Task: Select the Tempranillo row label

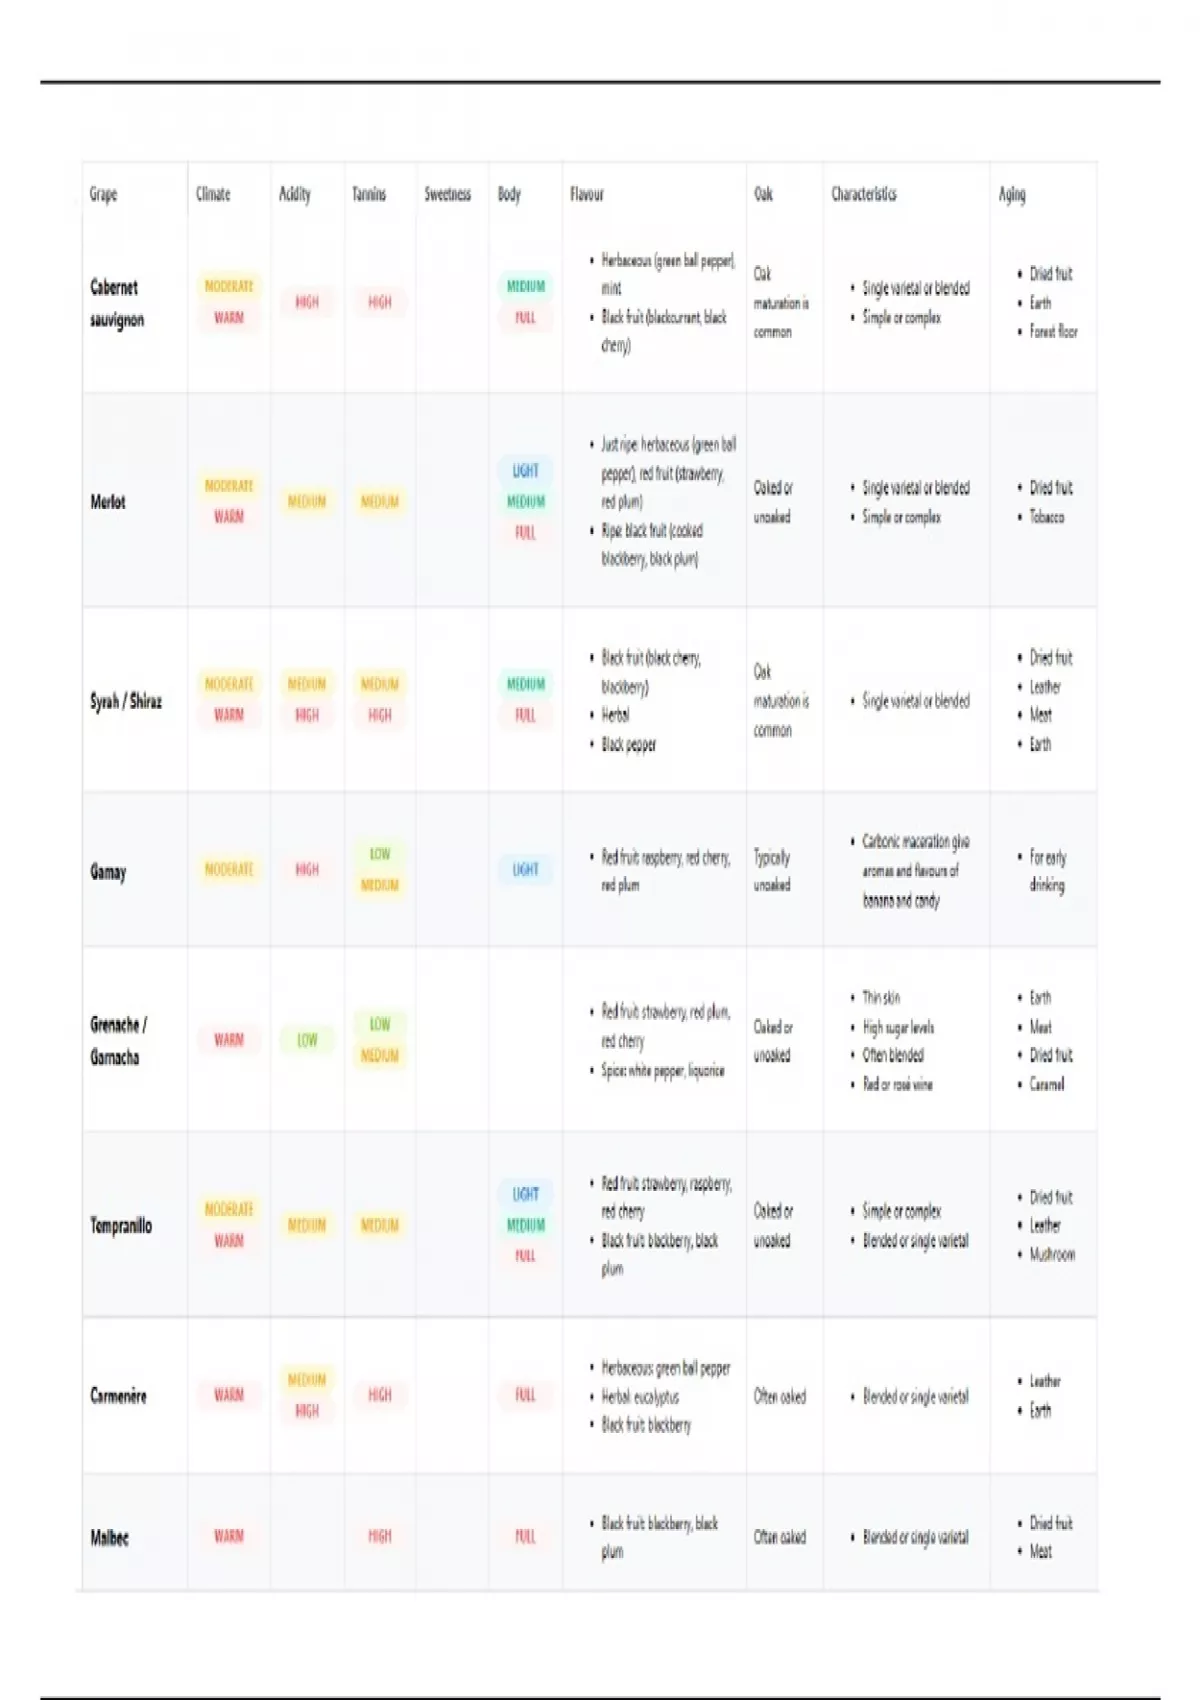Action: pos(121,1225)
